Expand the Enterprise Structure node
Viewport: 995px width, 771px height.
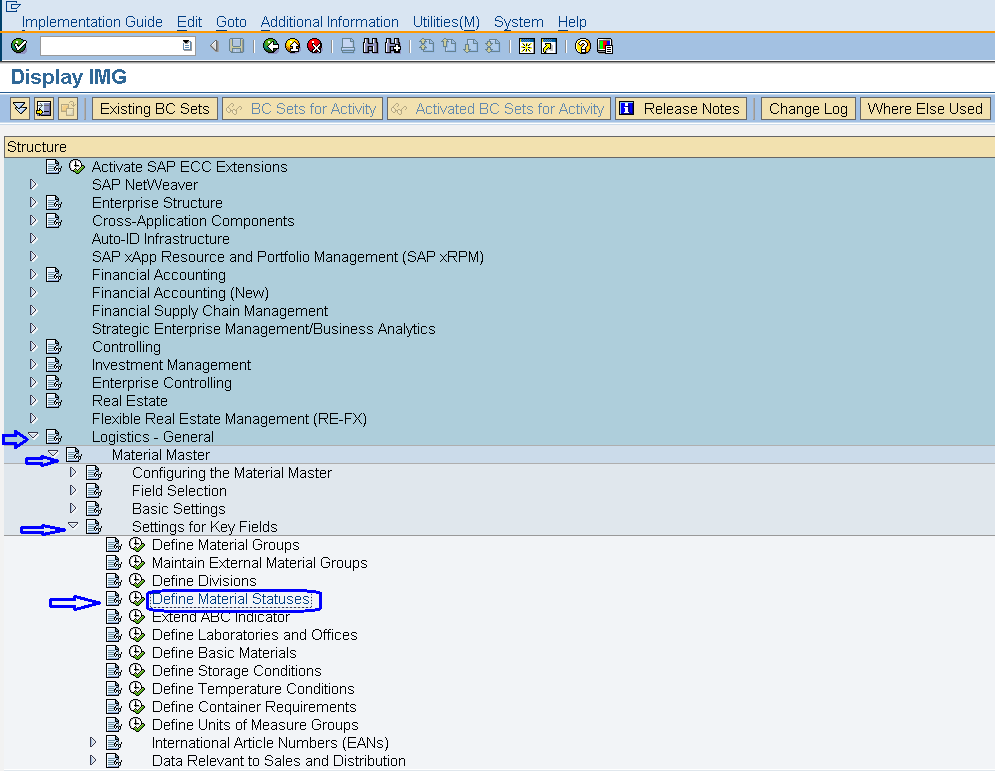33,202
